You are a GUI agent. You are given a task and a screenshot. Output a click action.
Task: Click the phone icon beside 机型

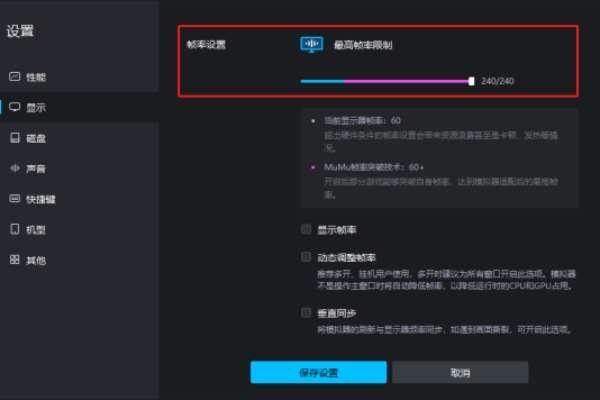coord(15,229)
